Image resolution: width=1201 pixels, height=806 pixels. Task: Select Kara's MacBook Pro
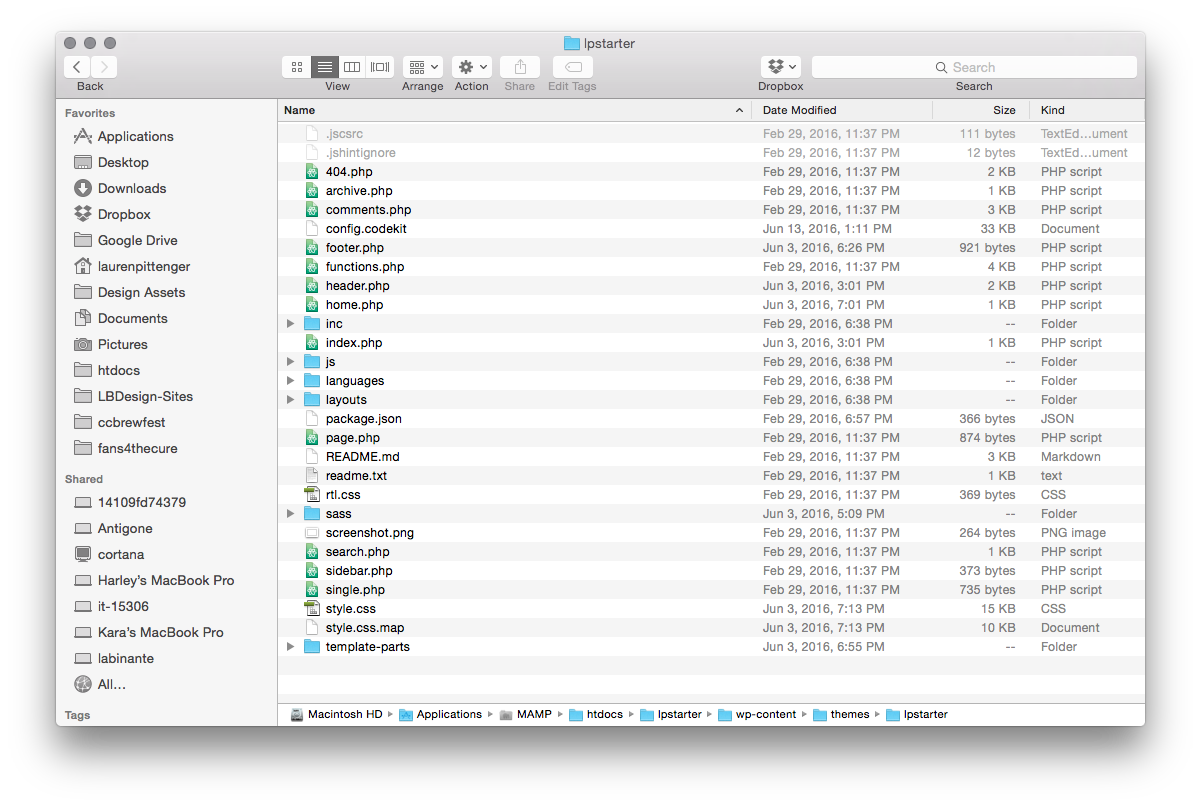(x=160, y=632)
